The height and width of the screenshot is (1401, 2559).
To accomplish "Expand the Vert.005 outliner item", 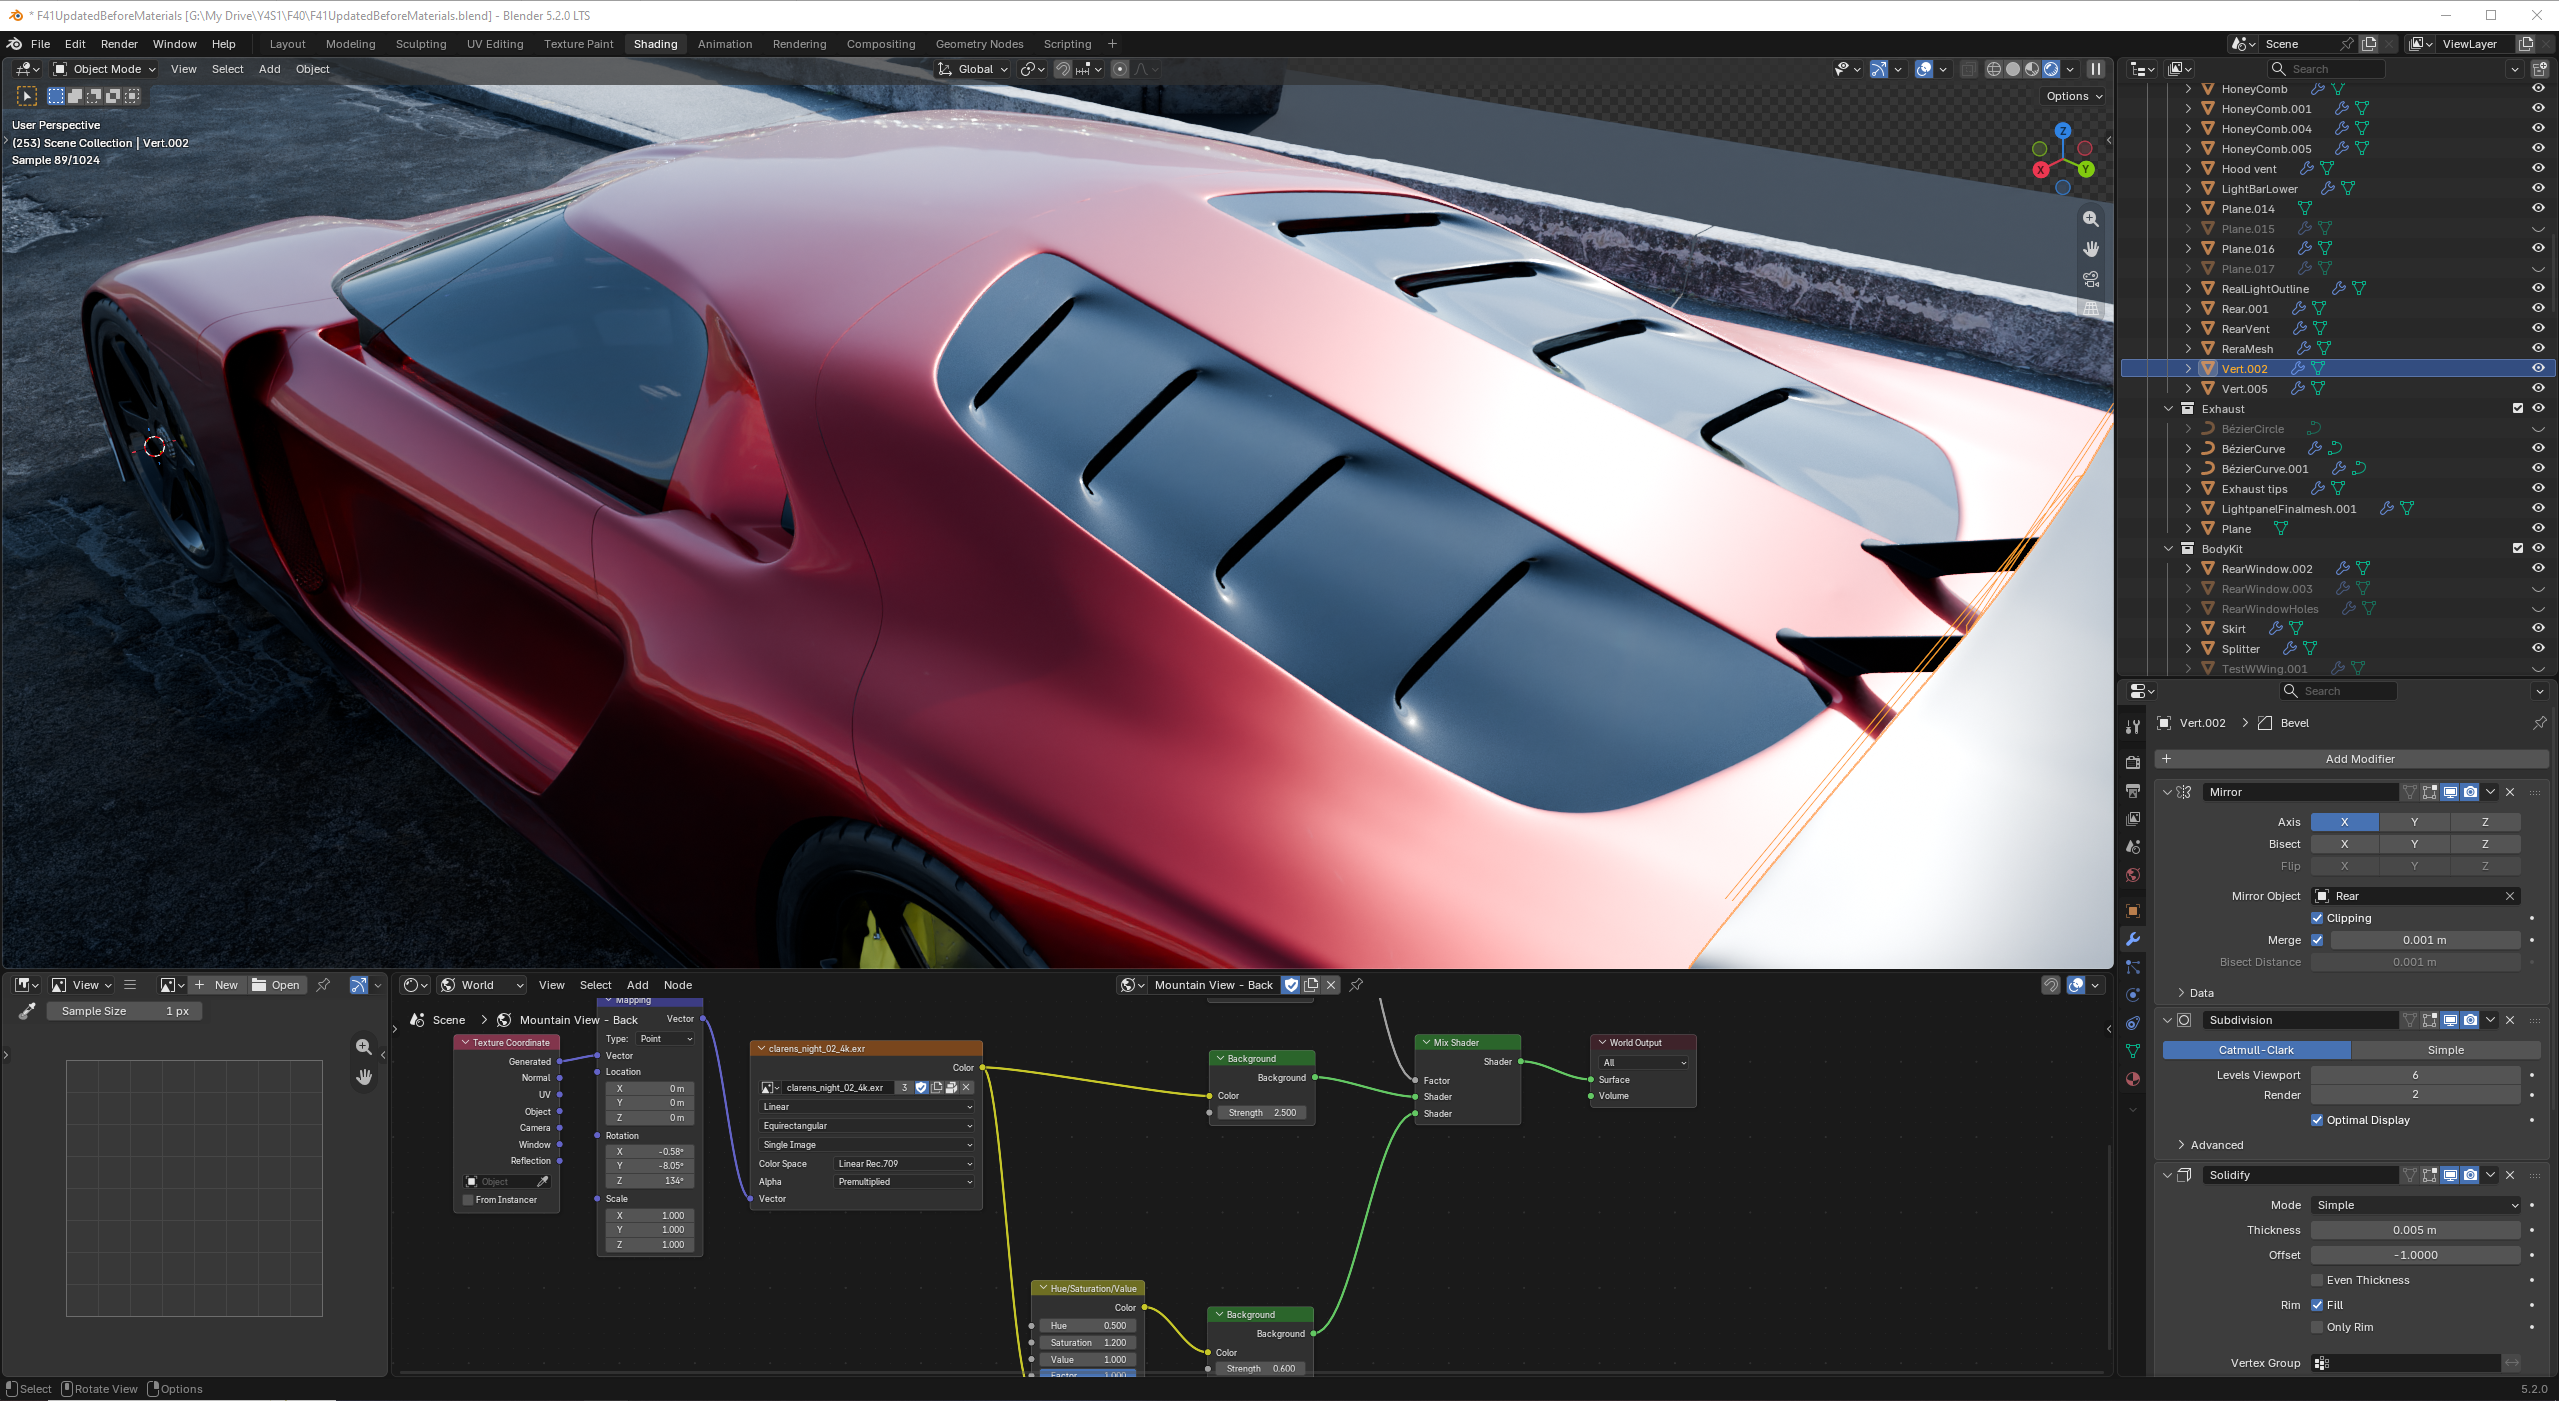I will pos(2188,389).
